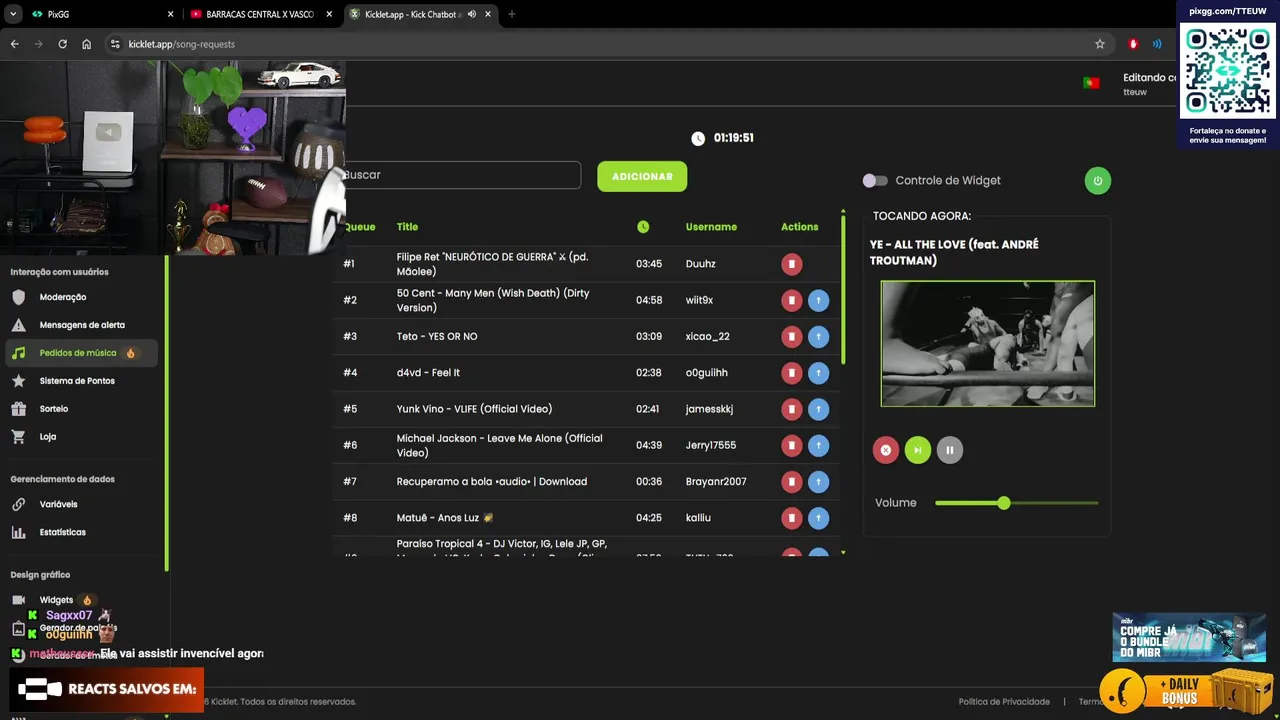1280x720 pixels.
Task: Sort queue by Title column
Action: (x=407, y=227)
